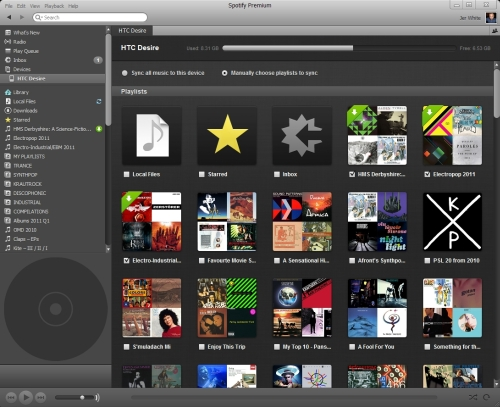The width and height of the screenshot is (500, 407).
Task: Open the Inbox sidebar item
Action: pyautogui.click(x=20, y=60)
